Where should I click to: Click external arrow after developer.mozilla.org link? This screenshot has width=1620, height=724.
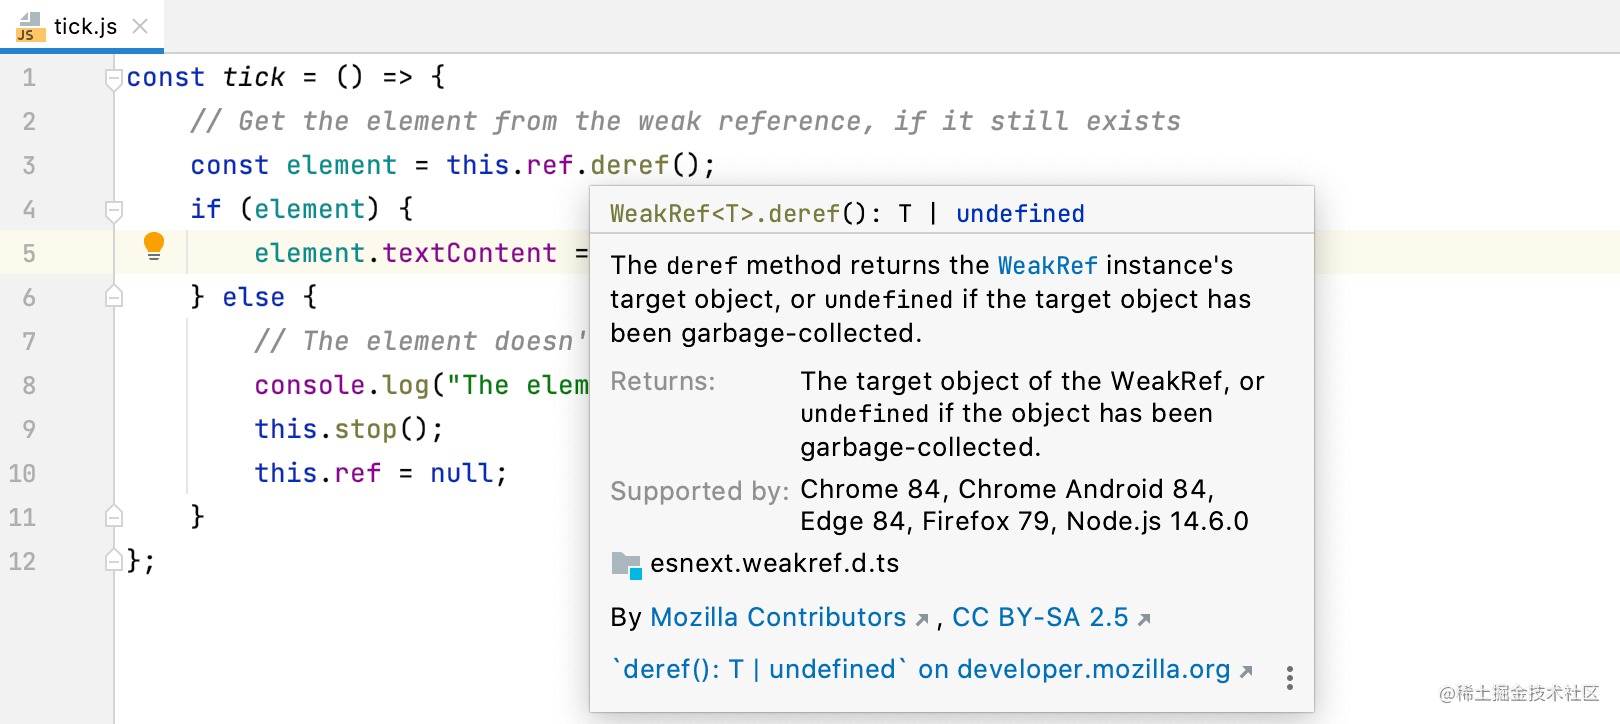click(1246, 672)
